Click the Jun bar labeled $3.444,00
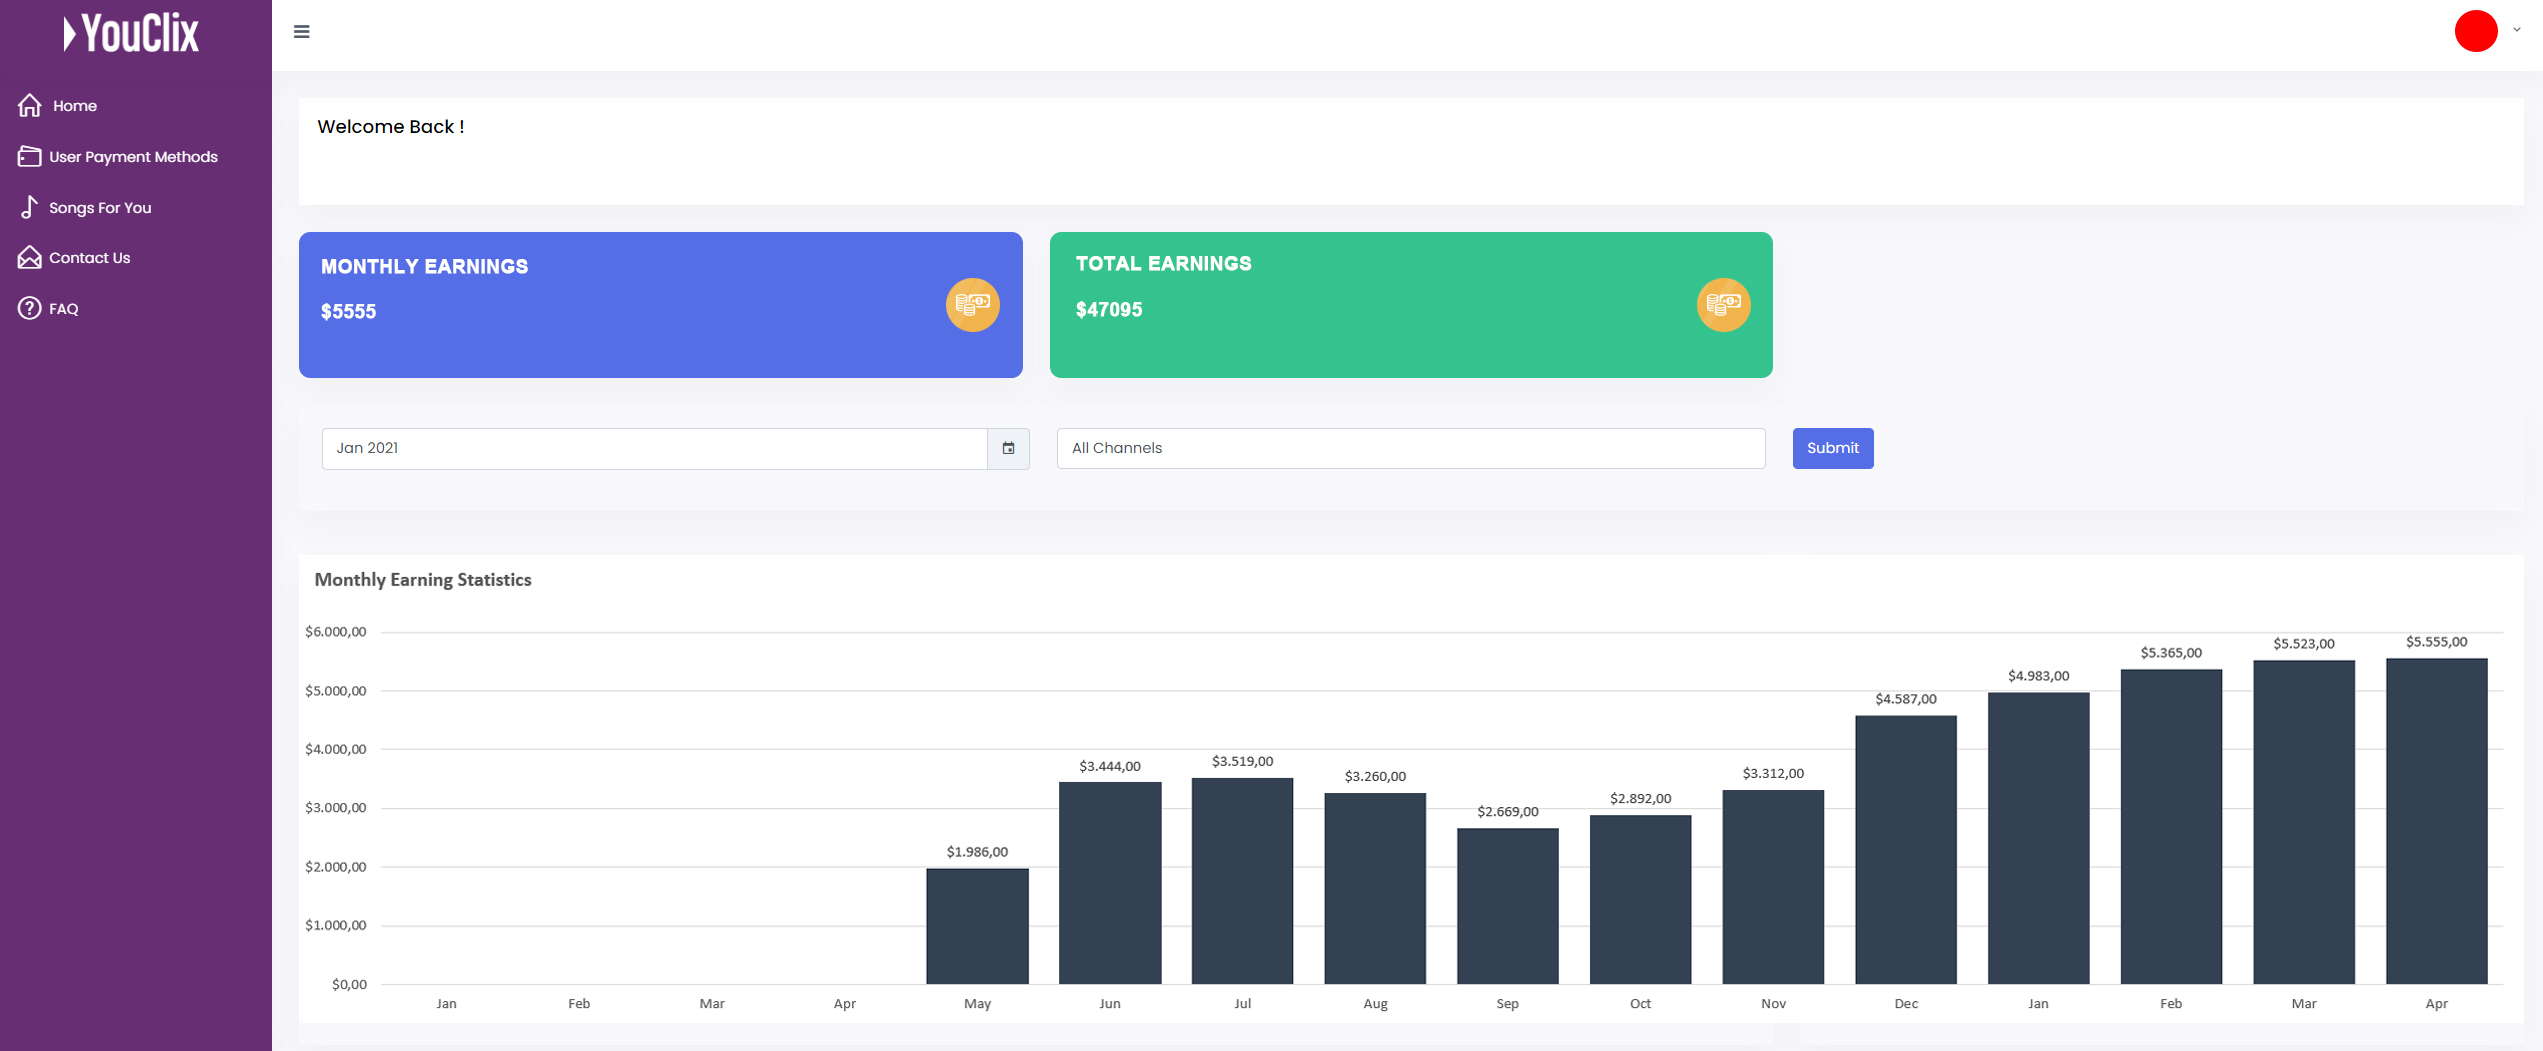The image size is (2543, 1051). (1110, 883)
